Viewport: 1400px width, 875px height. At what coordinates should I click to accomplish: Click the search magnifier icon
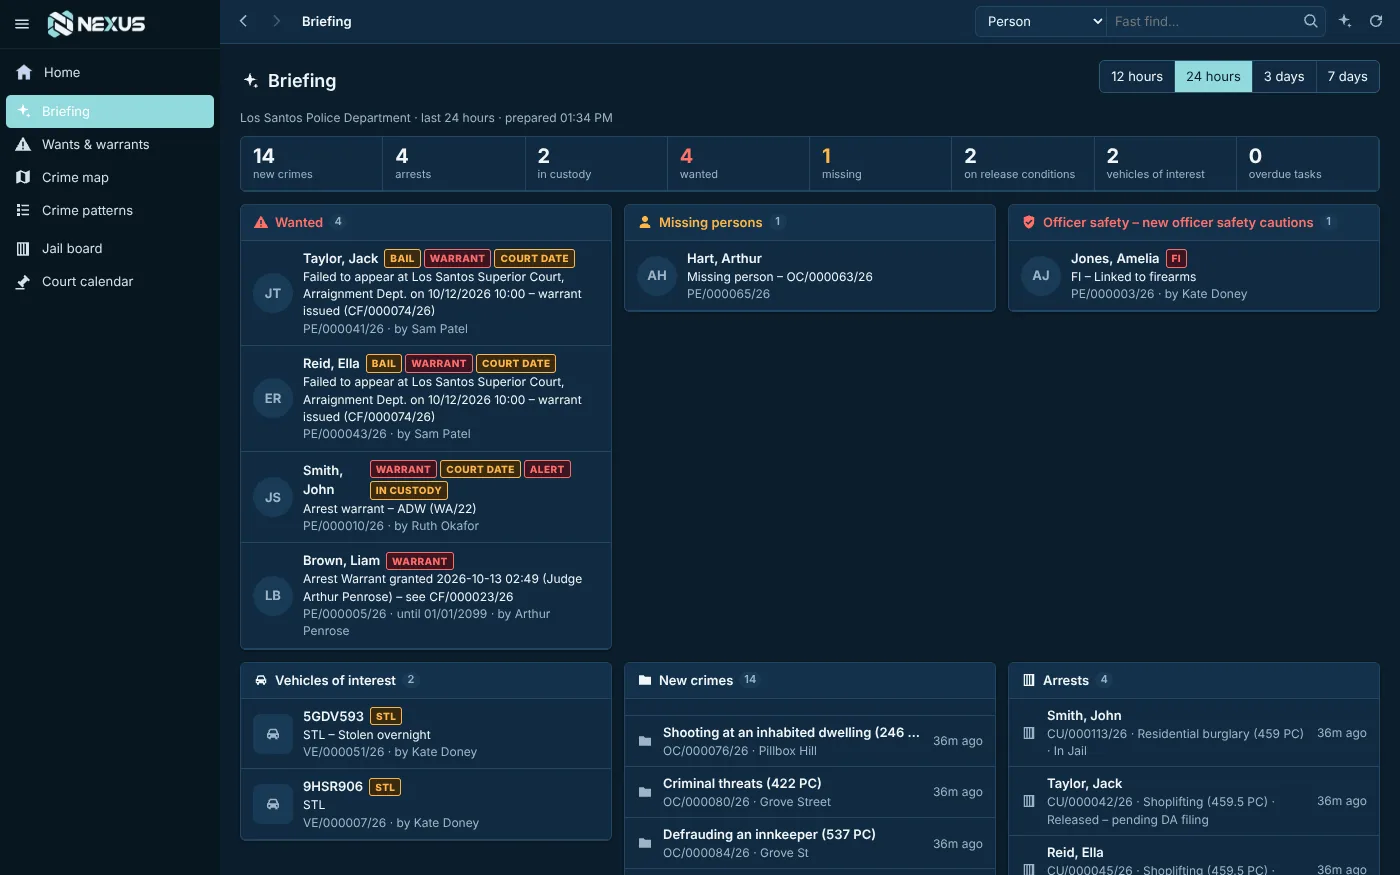(1310, 21)
